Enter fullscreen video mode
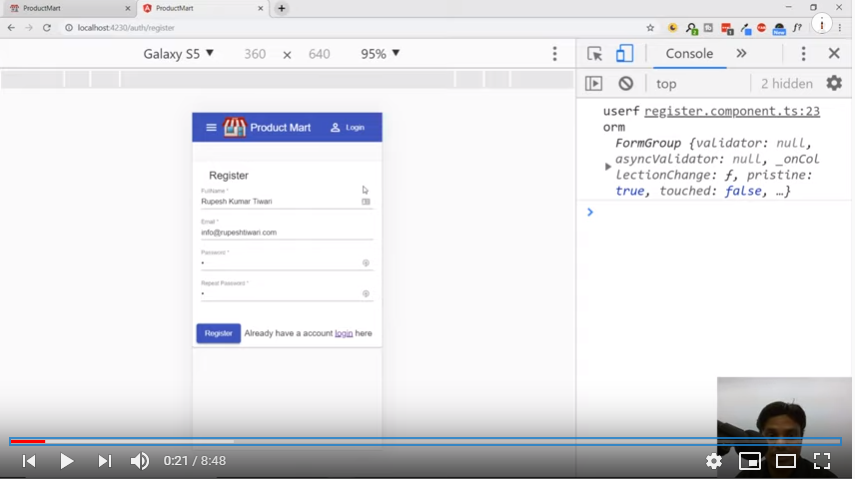 click(x=822, y=461)
